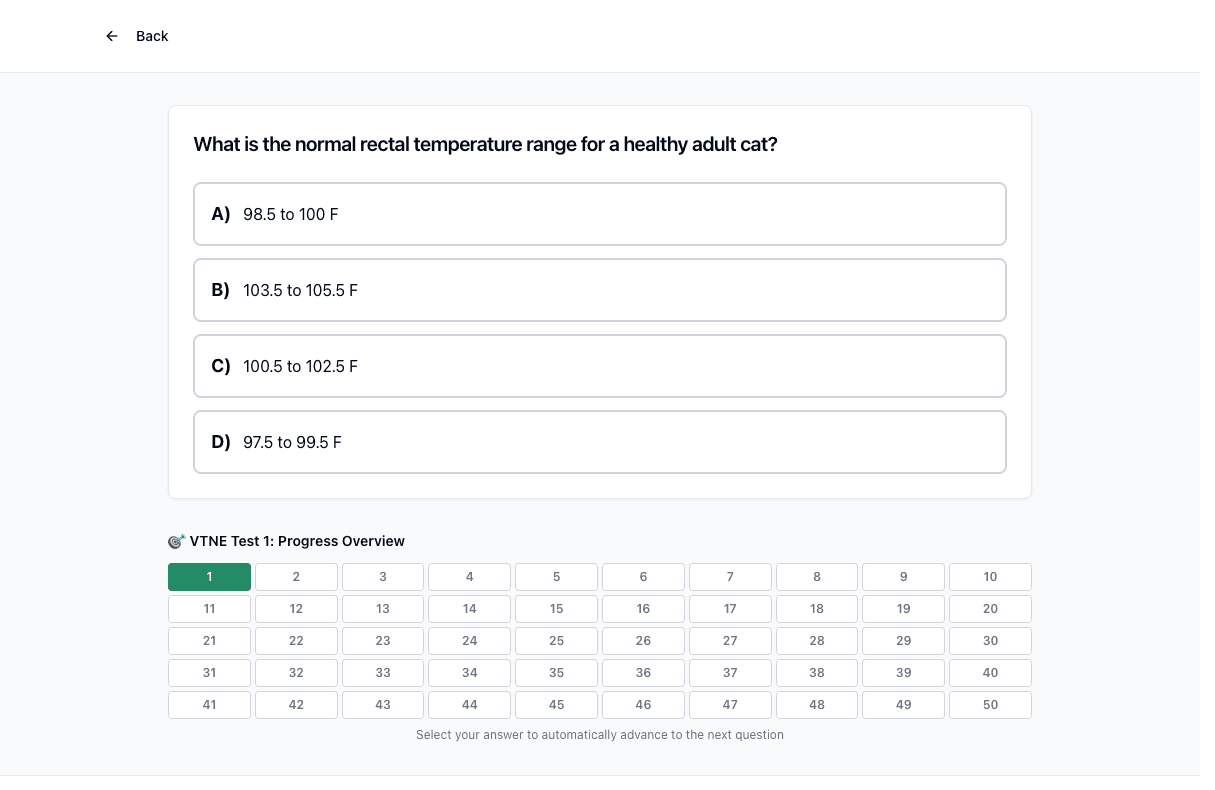Open question 31
The image size is (1215, 790).
(x=209, y=673)
